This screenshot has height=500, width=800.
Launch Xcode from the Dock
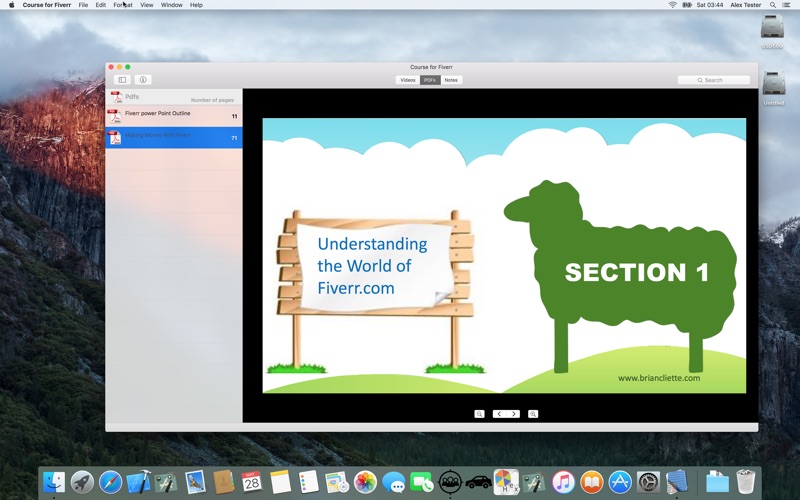point(138,482)
